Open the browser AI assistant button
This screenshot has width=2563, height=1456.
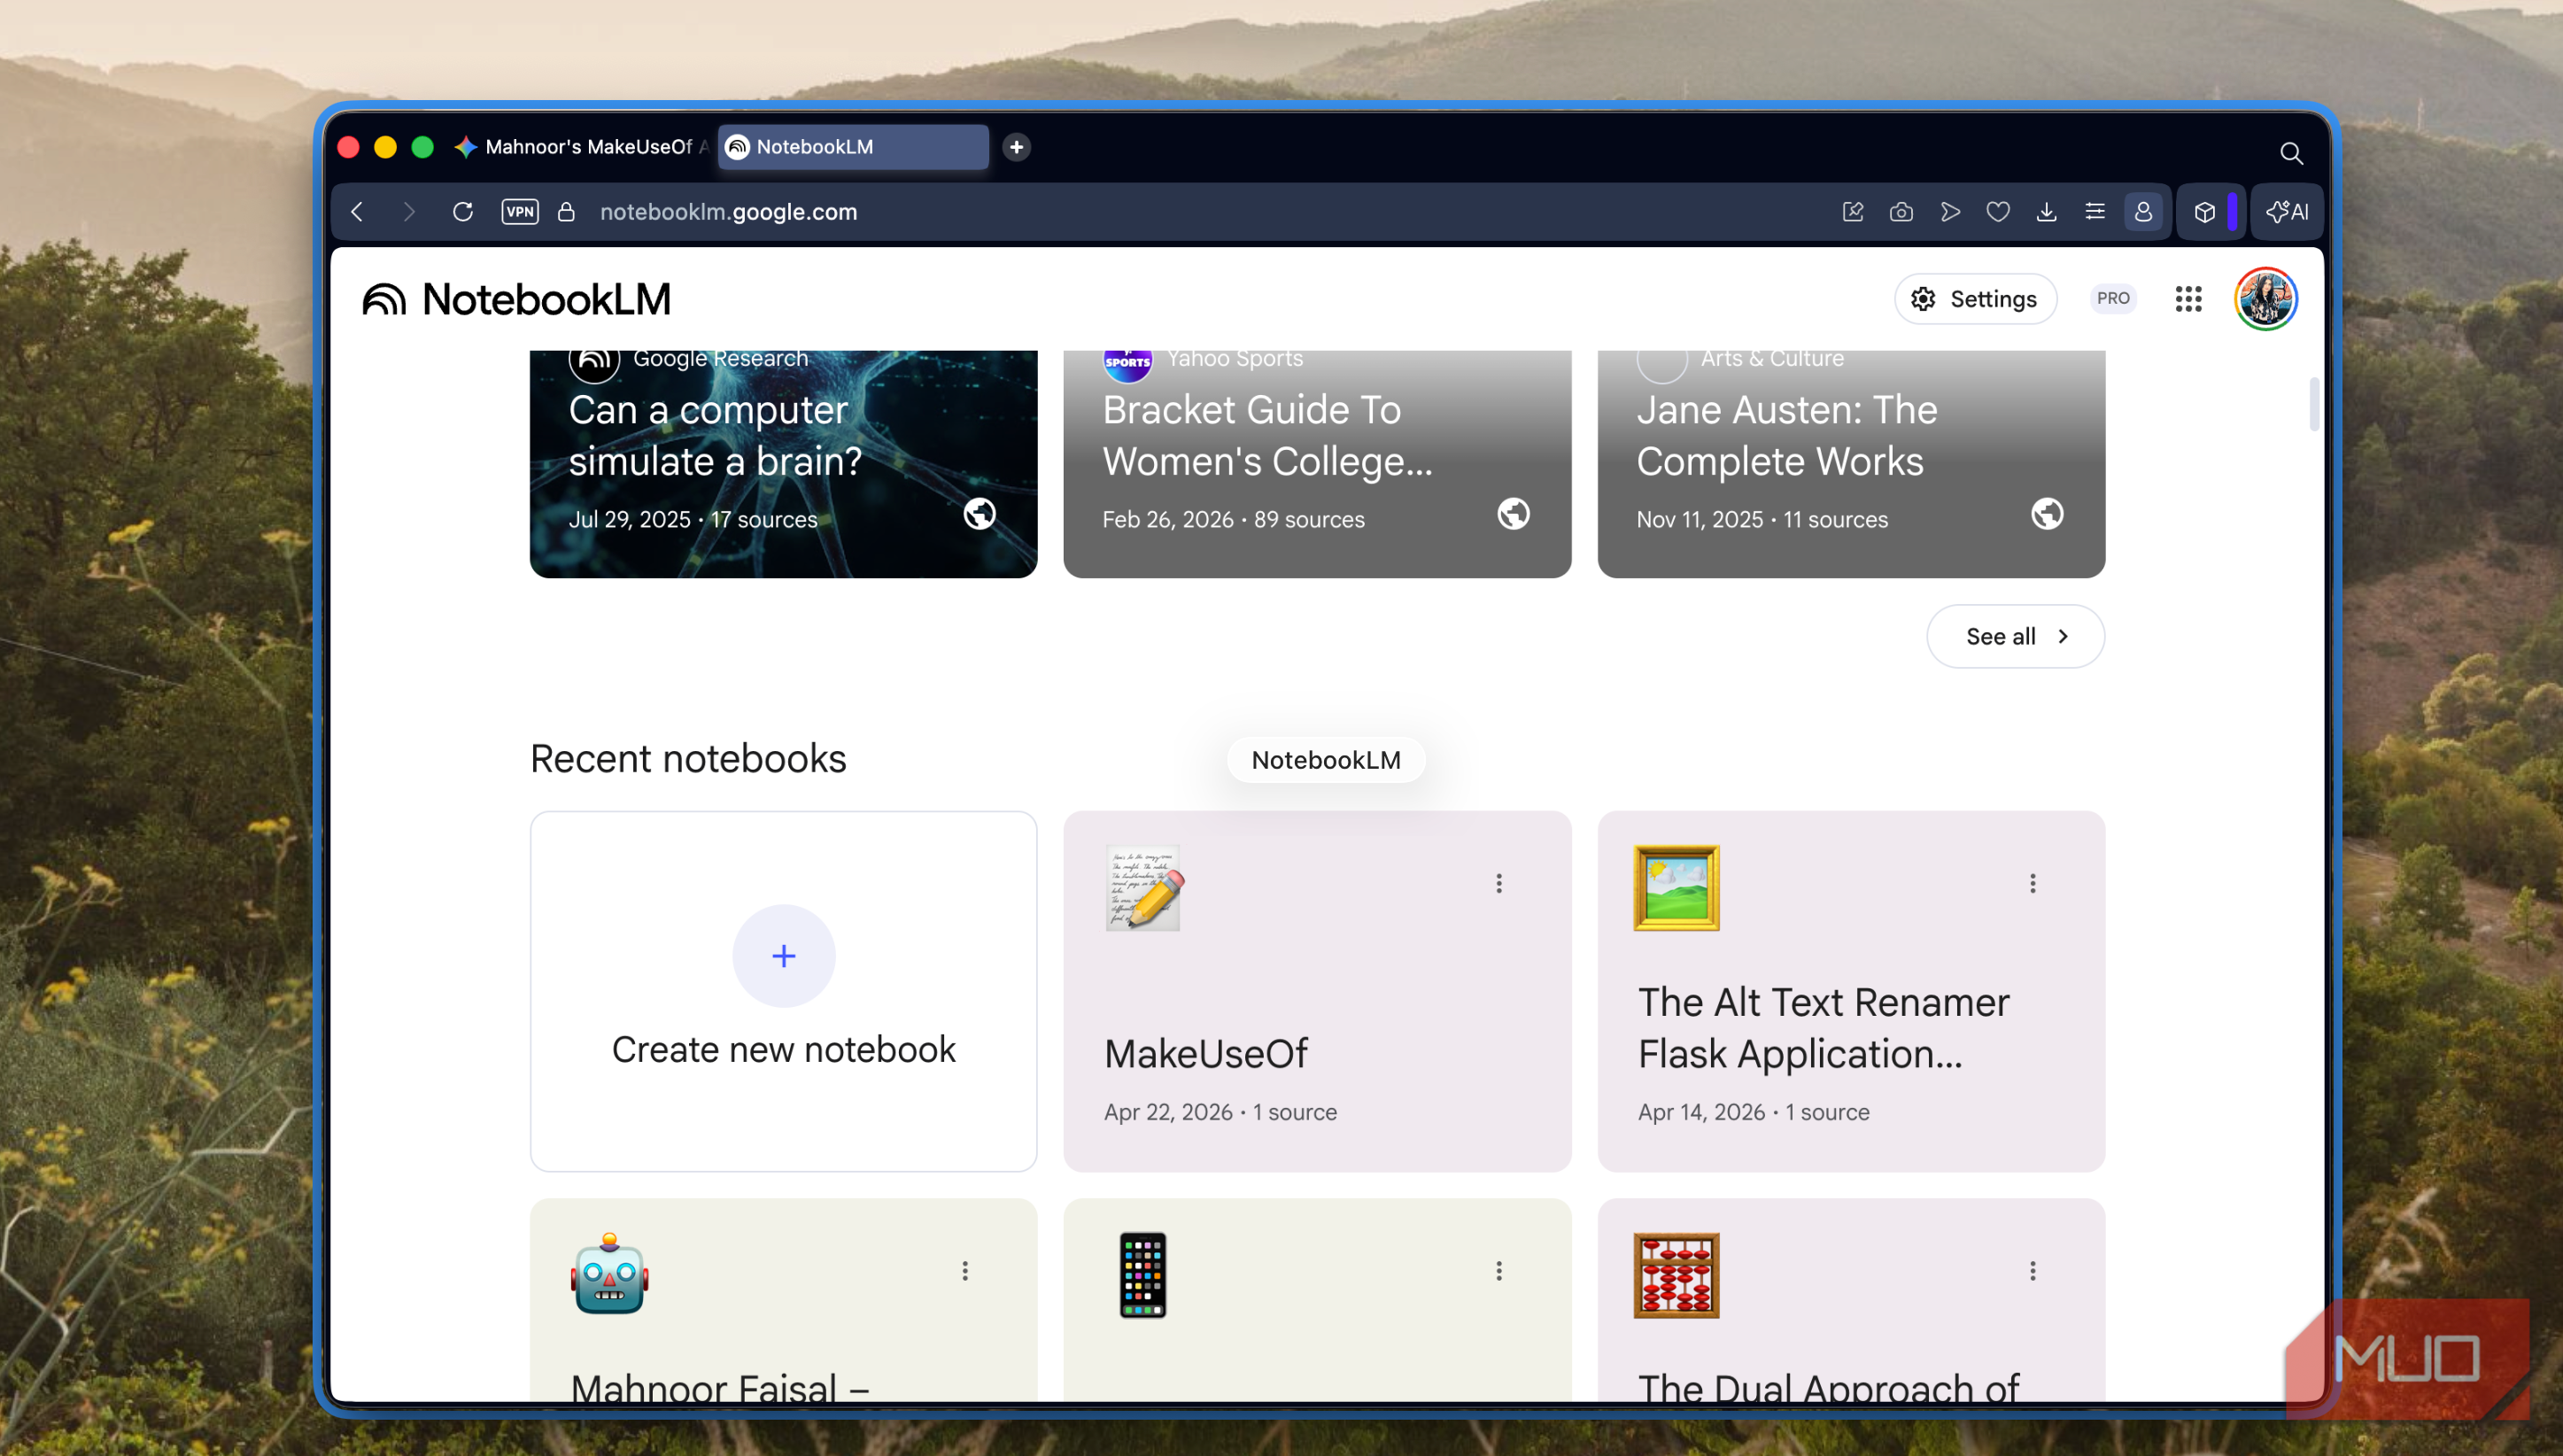pos(2287,212)
